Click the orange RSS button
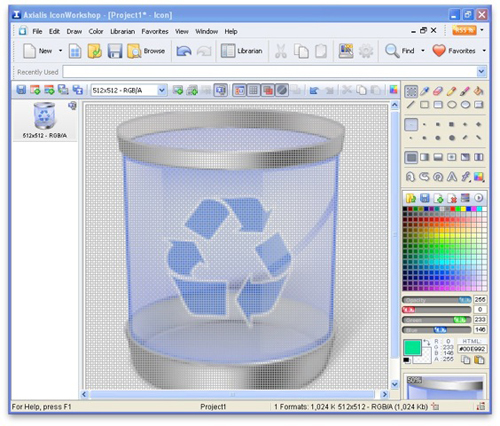Image resolution: width=500 pixels, height=426 pixels. (x=464, y=30)
